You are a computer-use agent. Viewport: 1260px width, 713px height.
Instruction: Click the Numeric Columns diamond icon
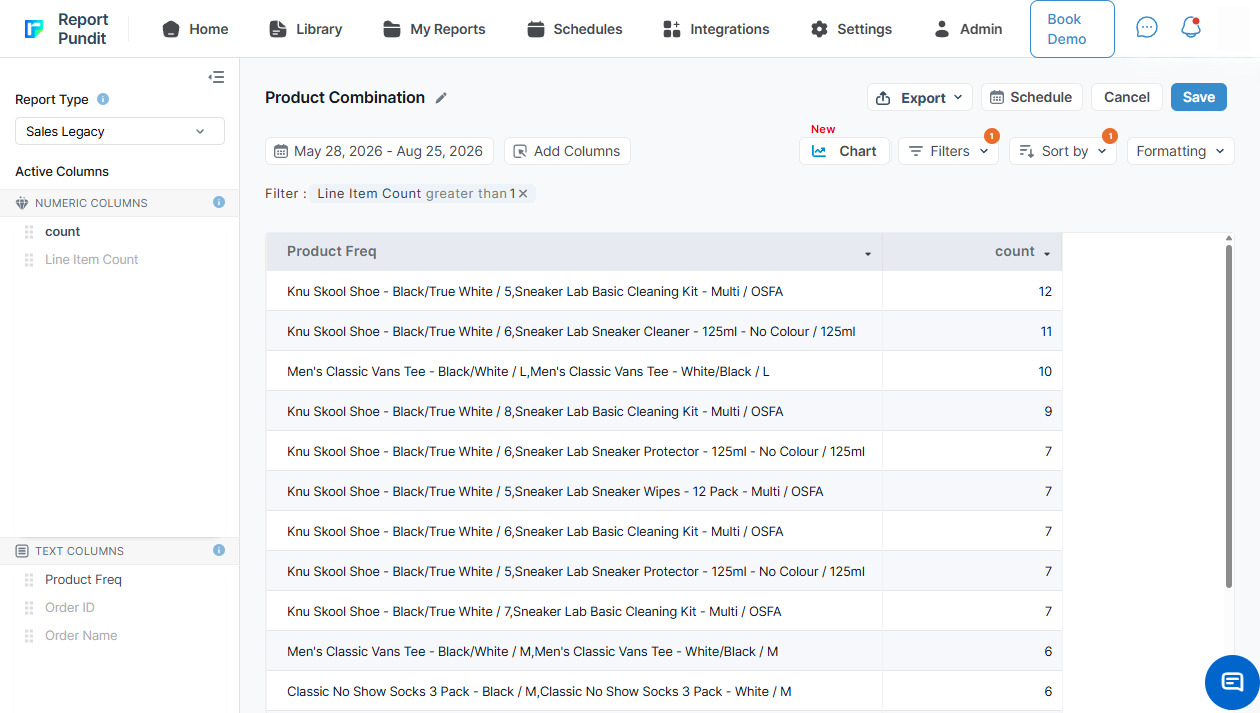click(x=22, y=203)
